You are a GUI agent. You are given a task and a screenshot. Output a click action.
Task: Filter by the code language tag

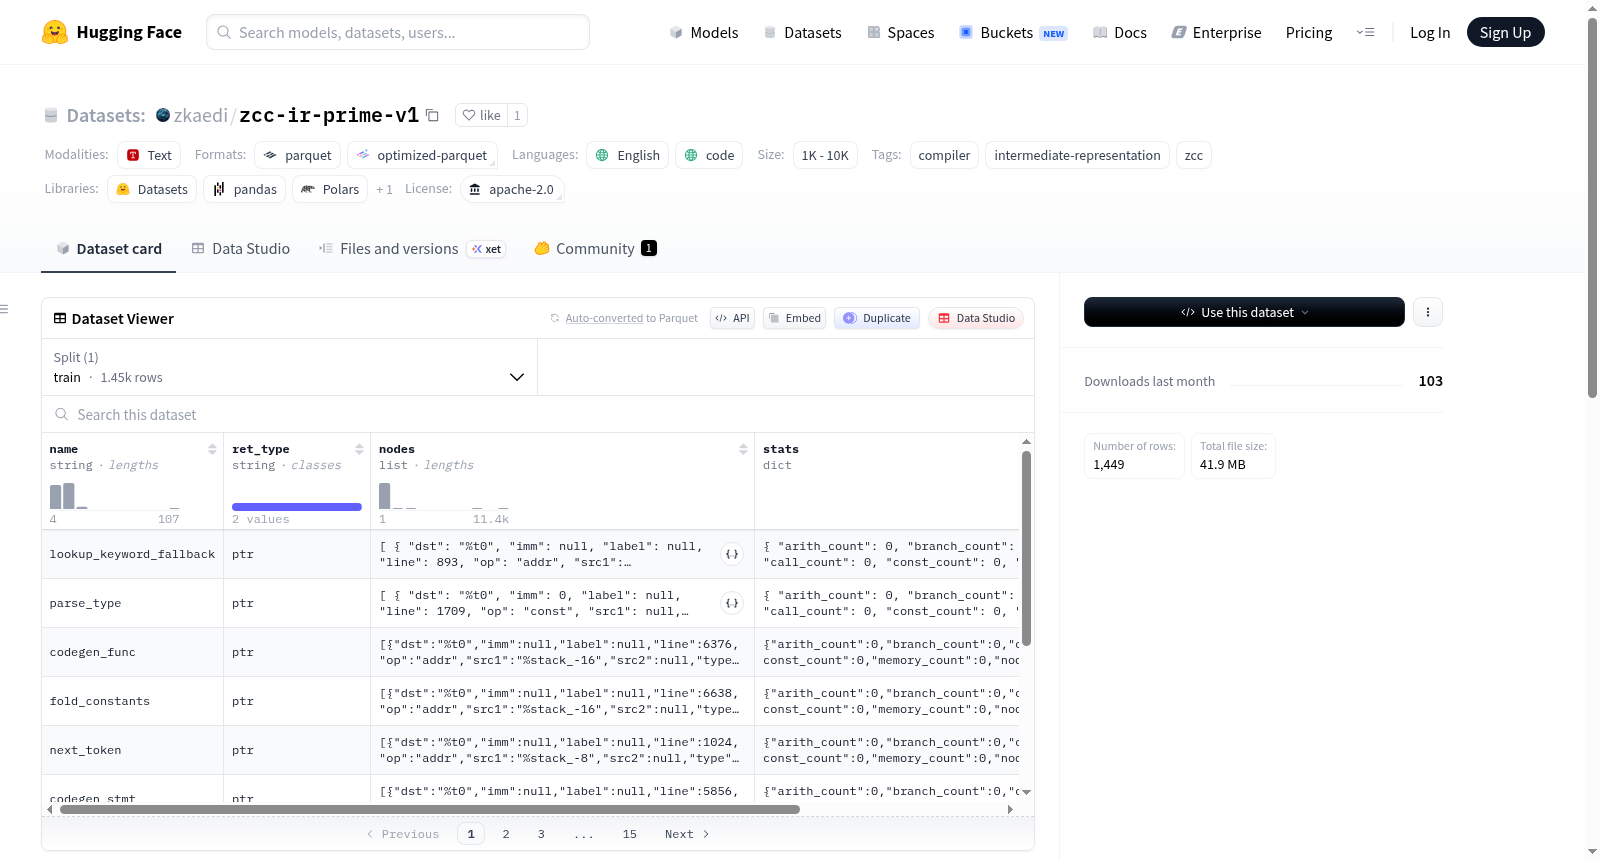[x=709, y=155]
